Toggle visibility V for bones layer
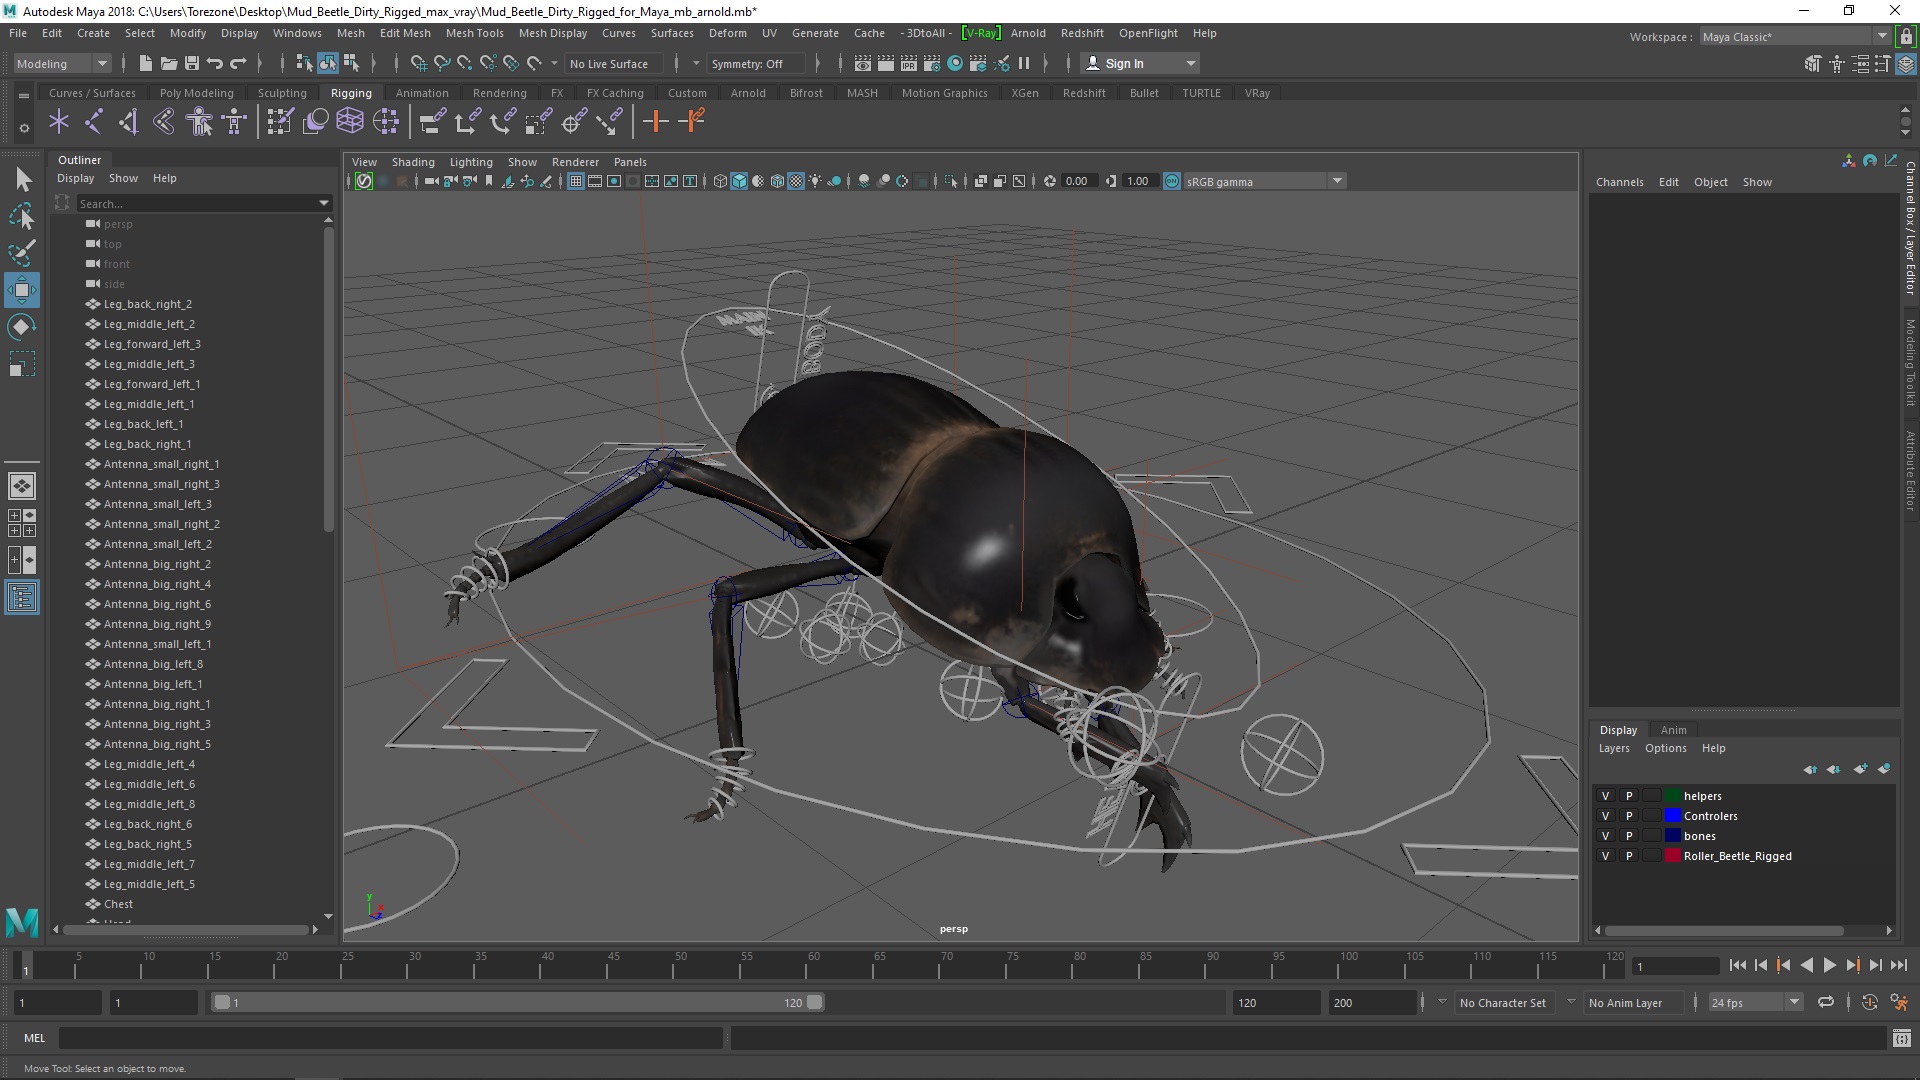The width and height of the screenshot is (1920, 1080). point(1605,835)
